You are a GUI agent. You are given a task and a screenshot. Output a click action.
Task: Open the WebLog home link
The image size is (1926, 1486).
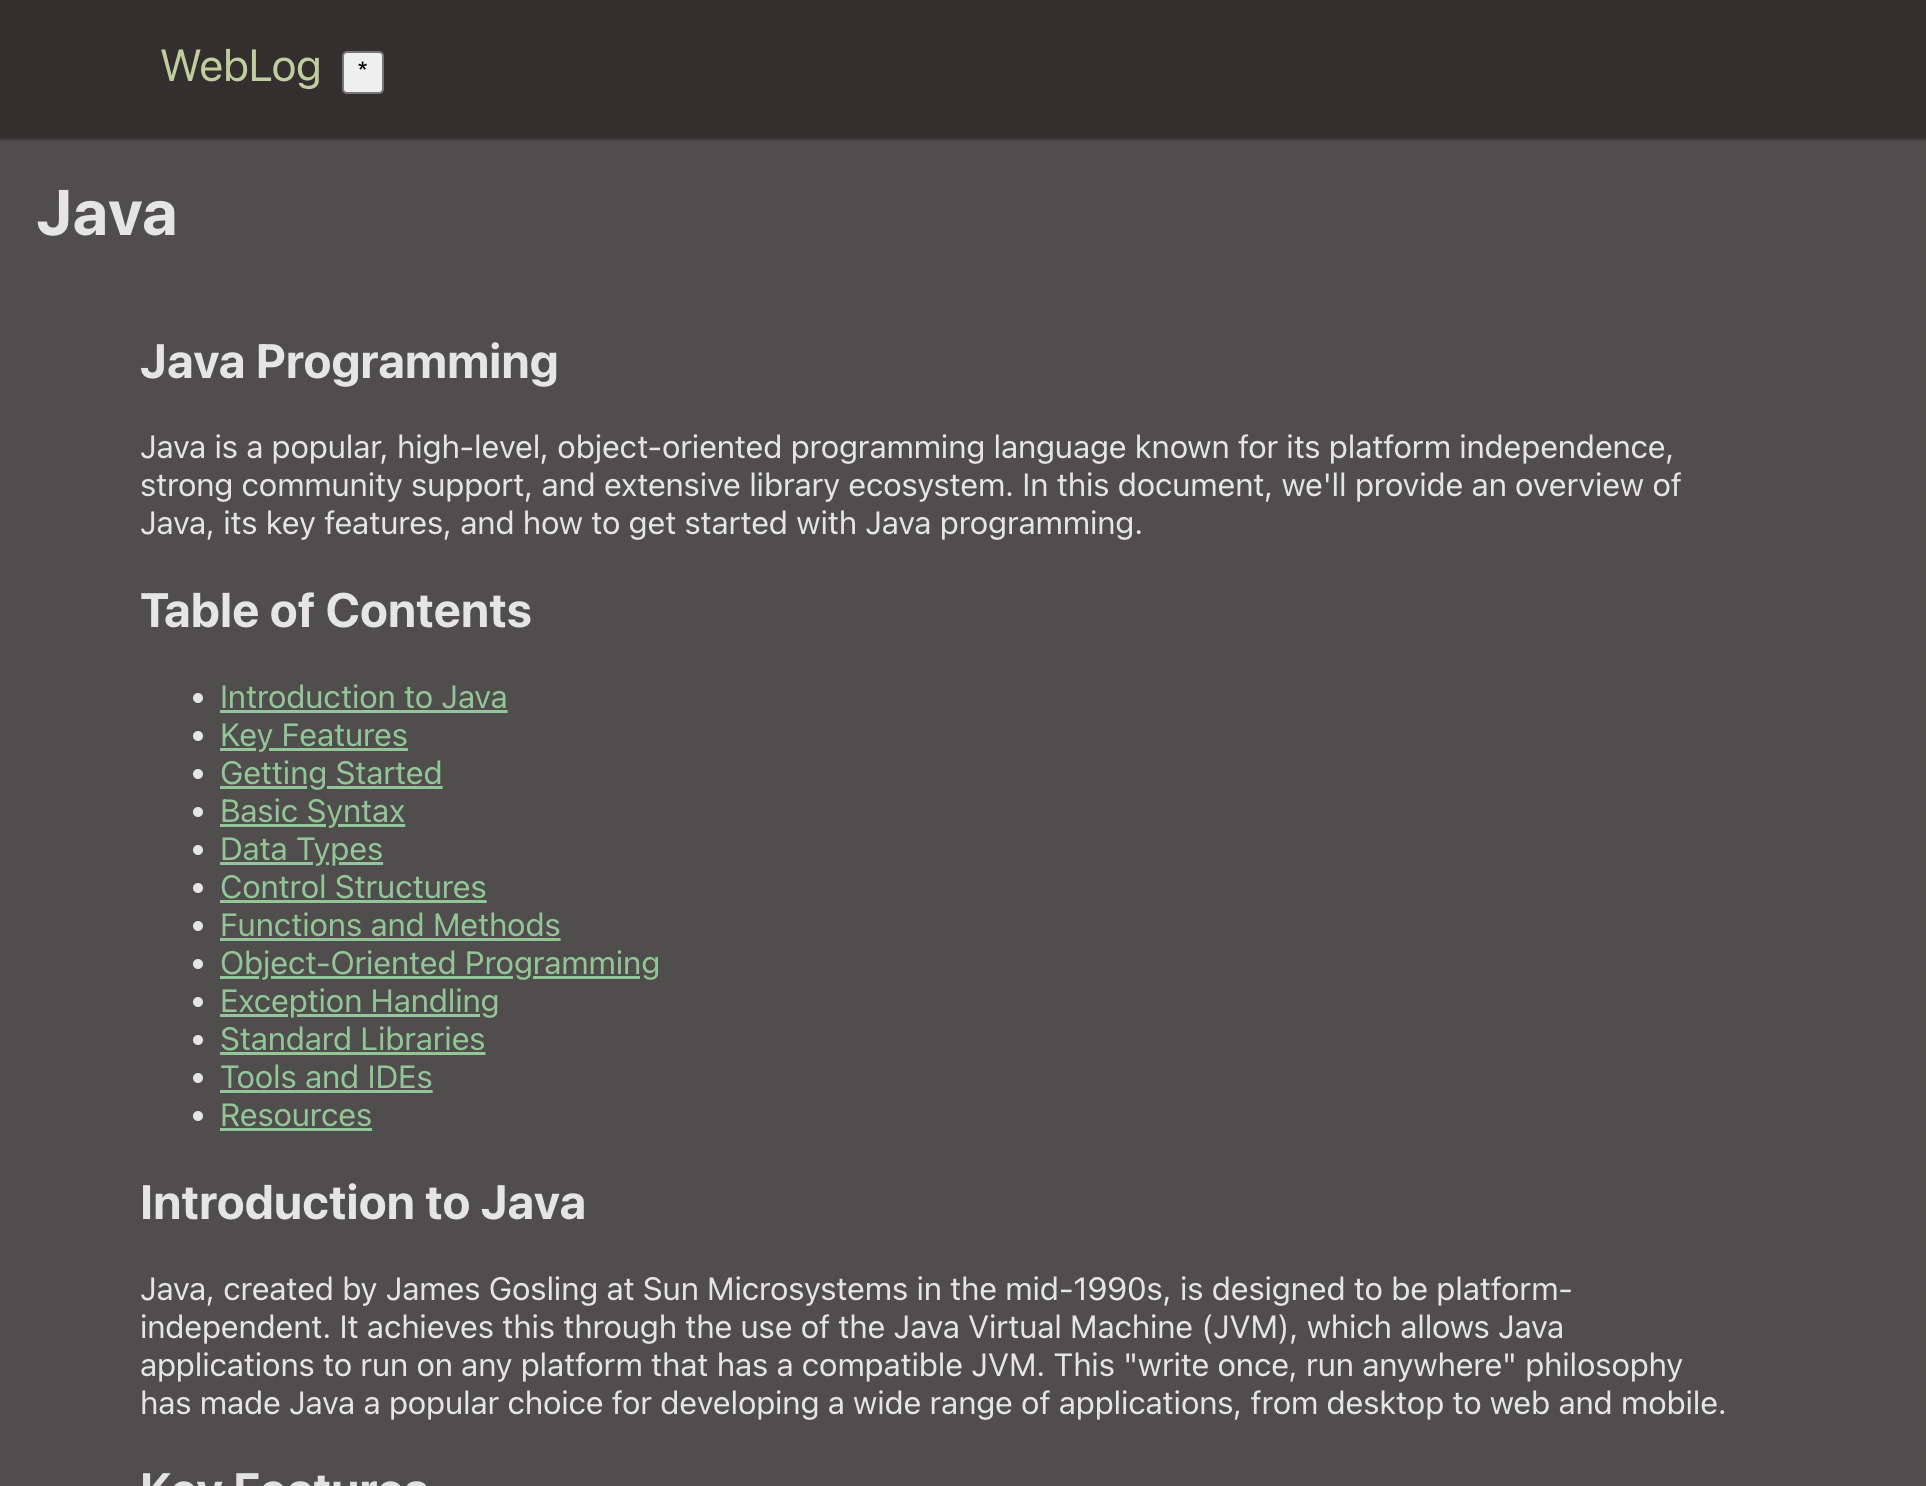click(x=240, y=67)
